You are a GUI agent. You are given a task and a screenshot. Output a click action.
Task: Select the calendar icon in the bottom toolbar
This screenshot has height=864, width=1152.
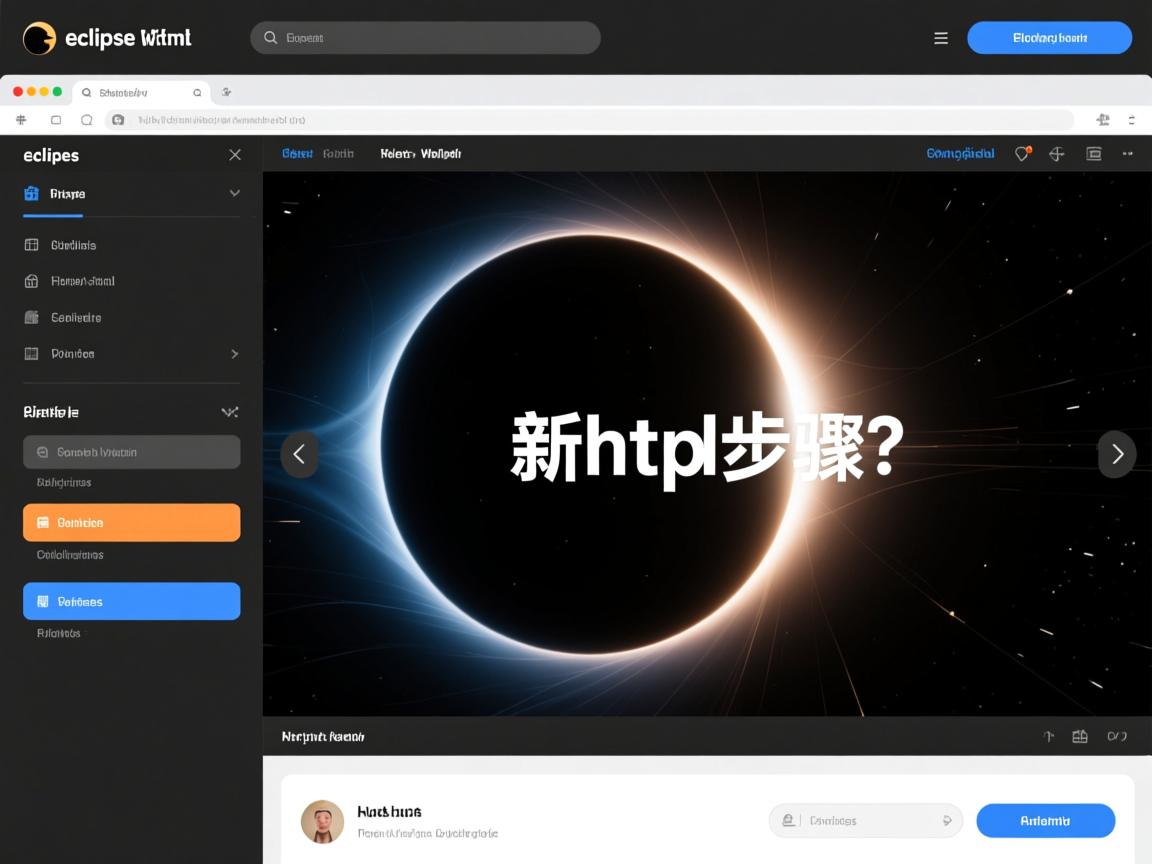tap(1080, 735)
